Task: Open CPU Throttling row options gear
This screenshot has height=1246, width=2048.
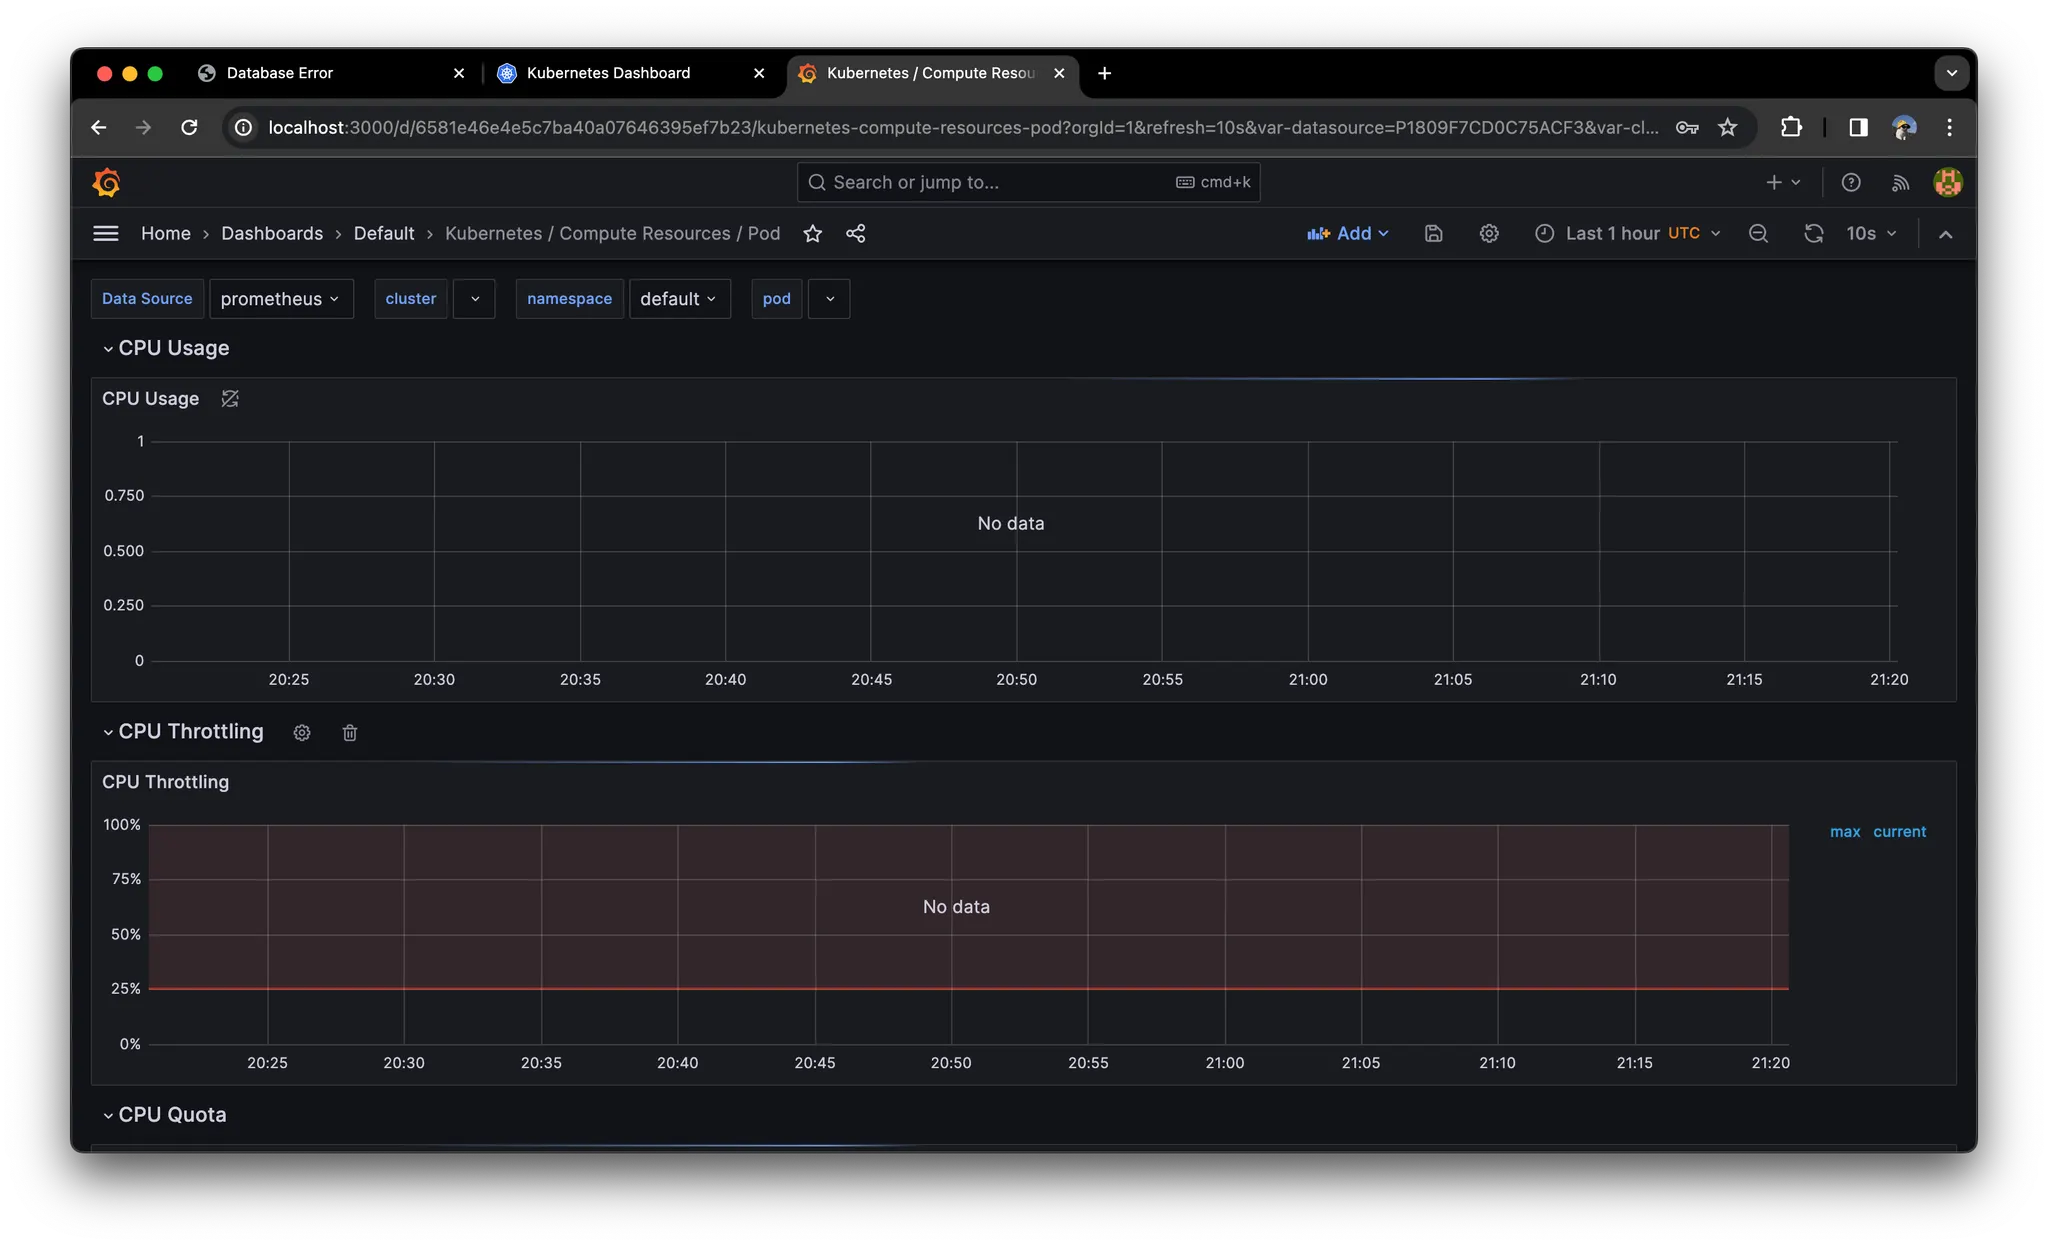Action: click(302, 733)
